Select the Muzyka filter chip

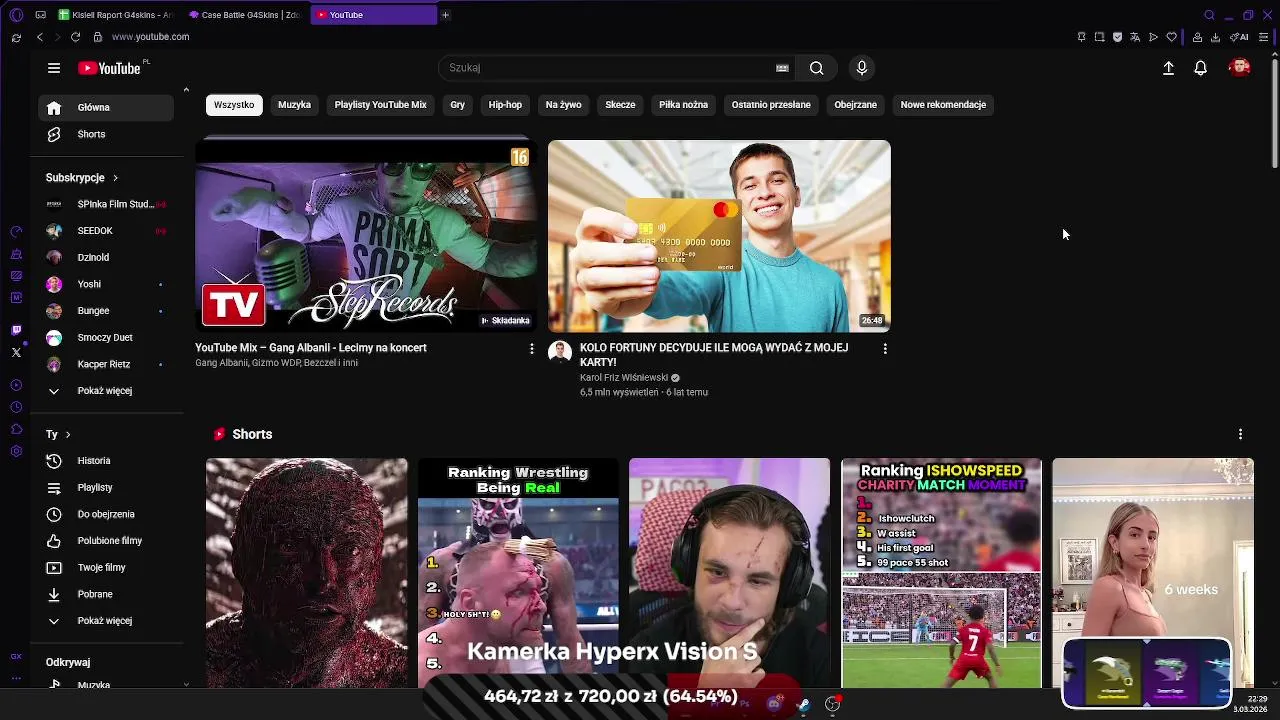294,105
